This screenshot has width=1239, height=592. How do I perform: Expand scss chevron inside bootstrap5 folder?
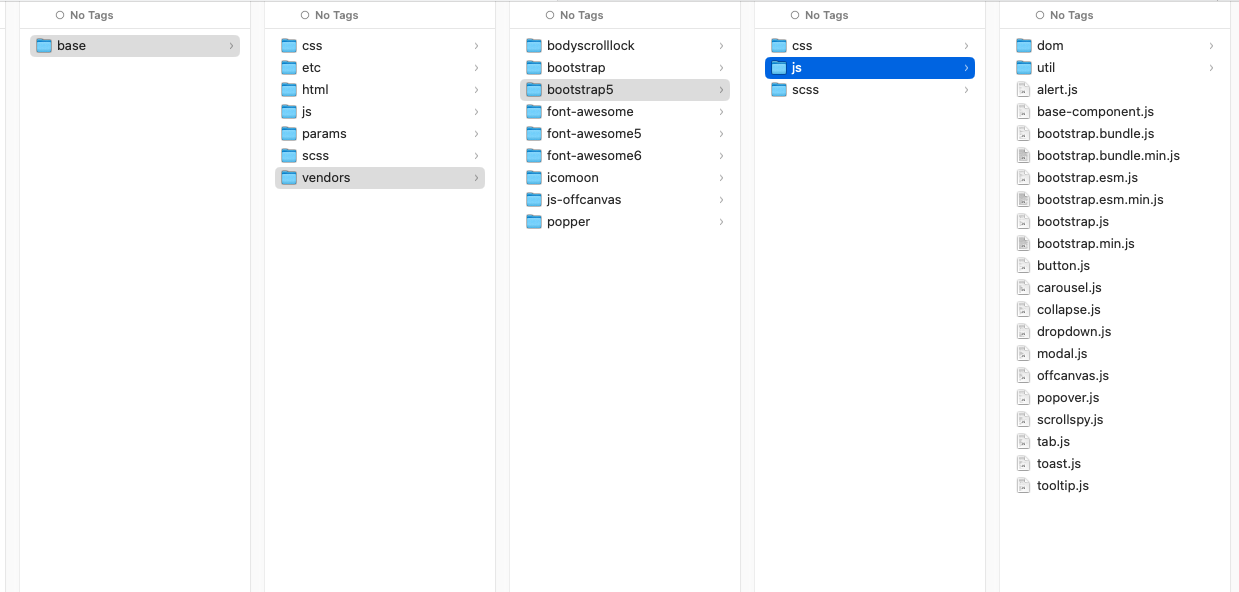966,90
